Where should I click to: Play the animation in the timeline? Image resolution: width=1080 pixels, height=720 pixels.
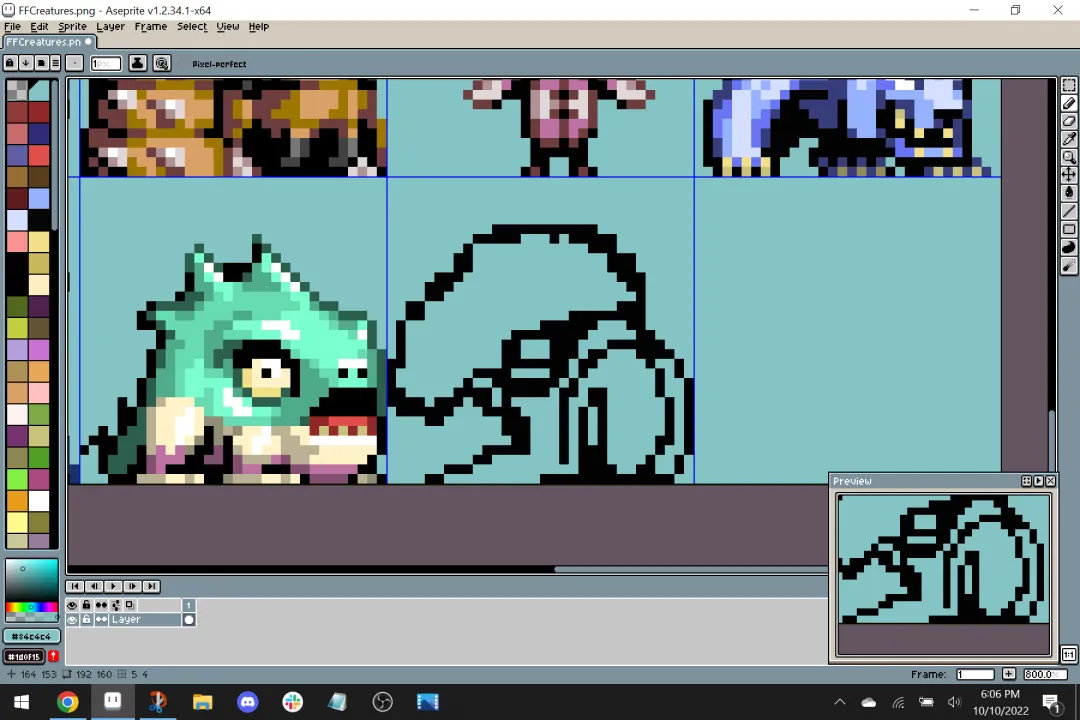[113, 586]
